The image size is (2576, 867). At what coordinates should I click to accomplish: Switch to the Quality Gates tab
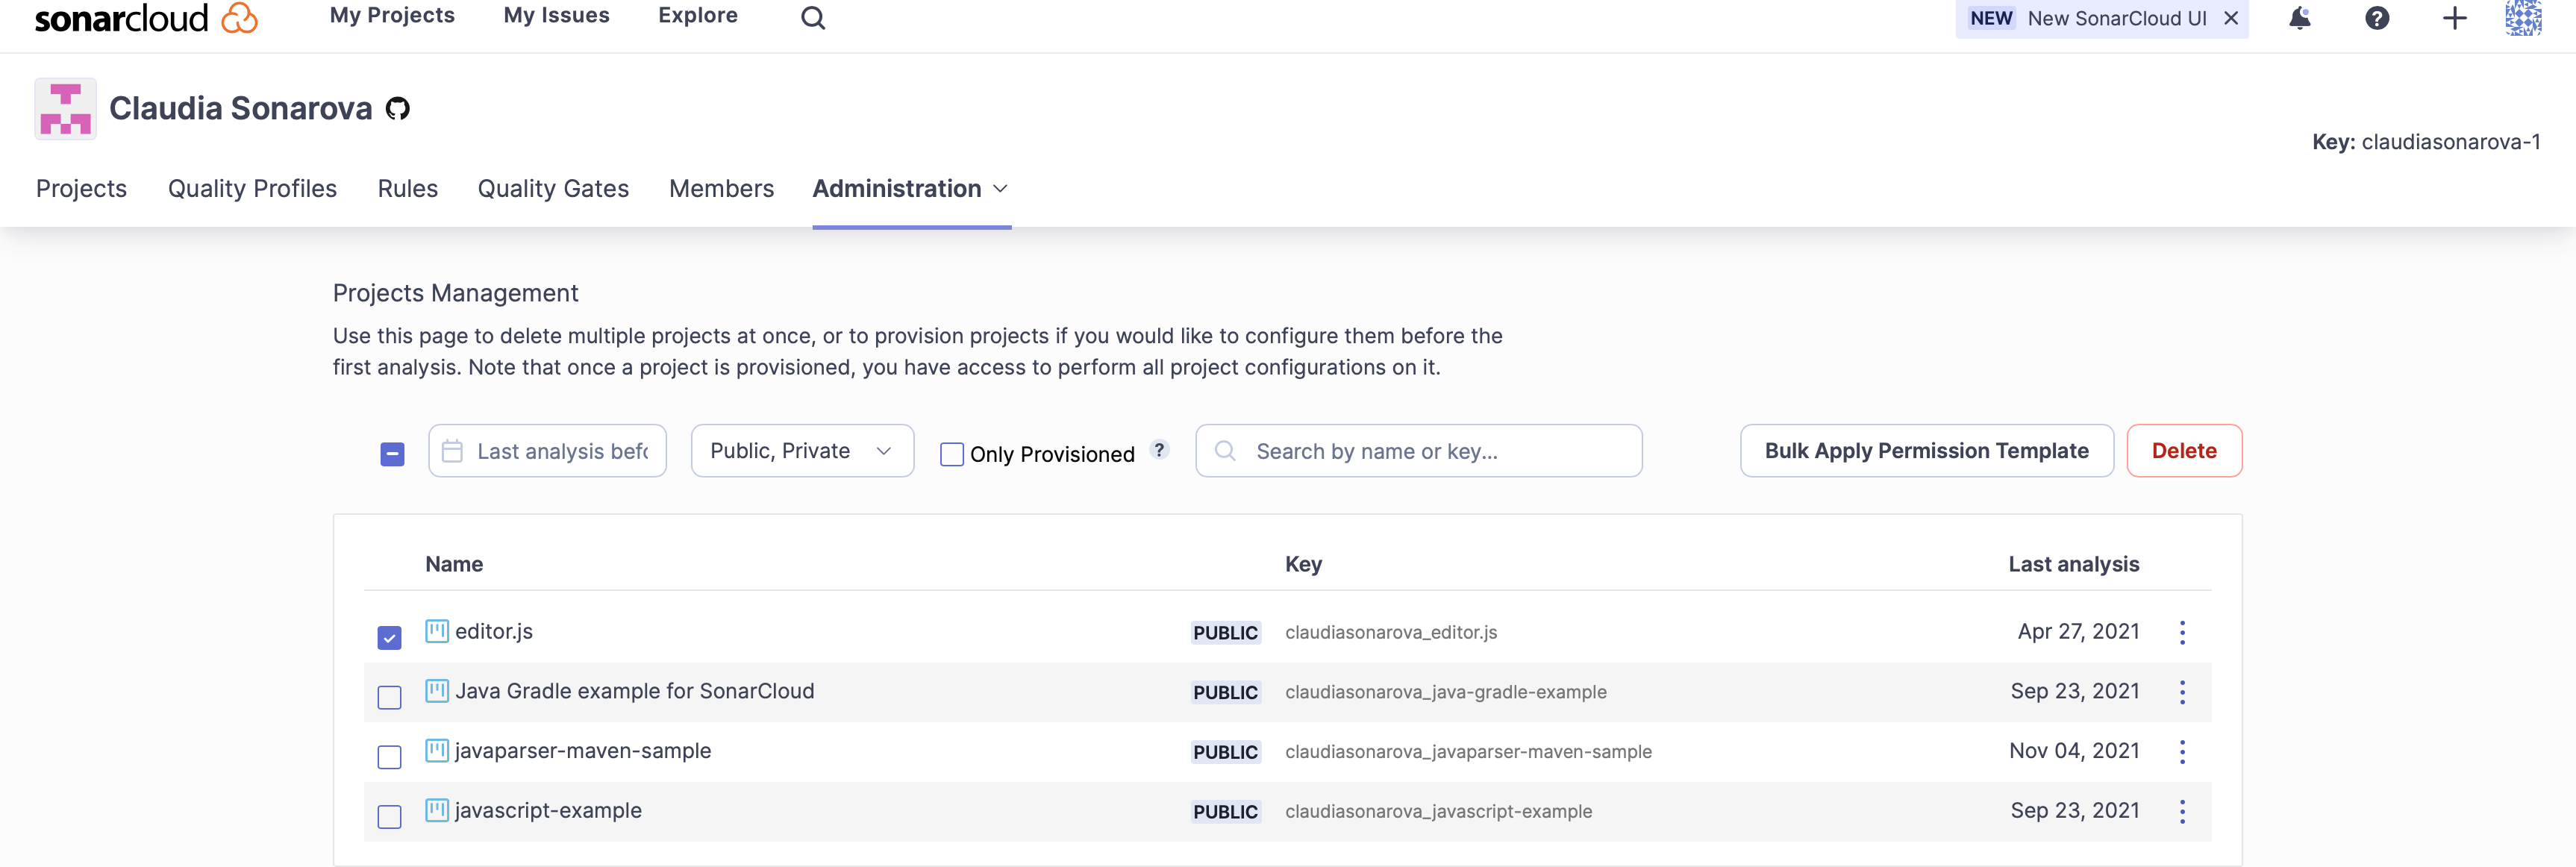(553, 189)
